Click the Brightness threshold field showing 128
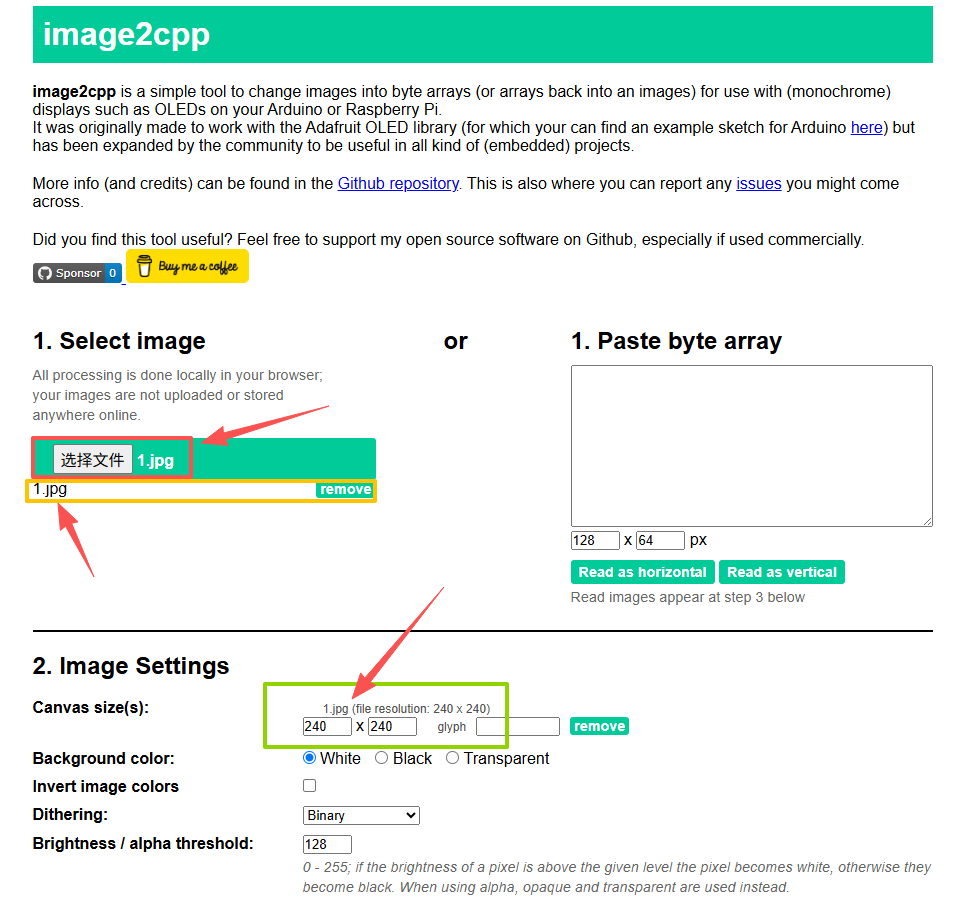979x906 pixels. pyautogui.click(x=327, y=844)
